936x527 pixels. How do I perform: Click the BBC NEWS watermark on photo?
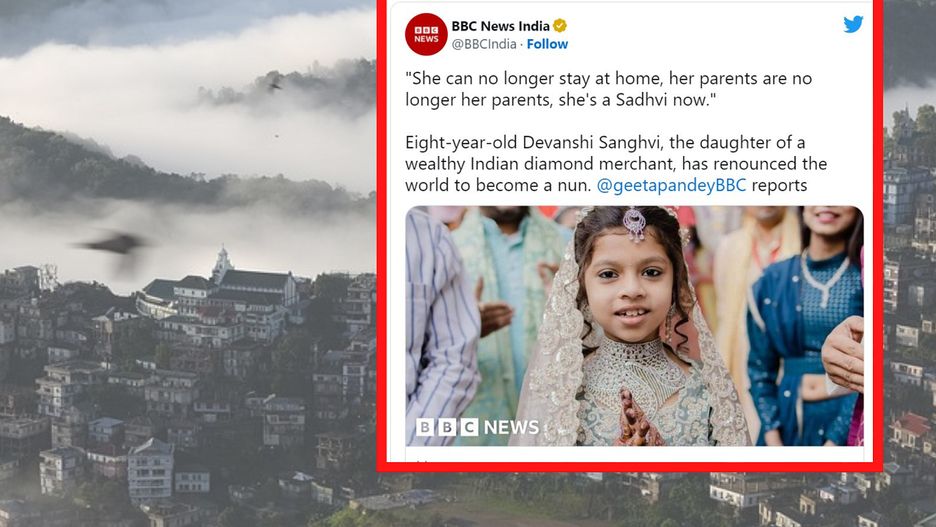[x=478, y=428]
